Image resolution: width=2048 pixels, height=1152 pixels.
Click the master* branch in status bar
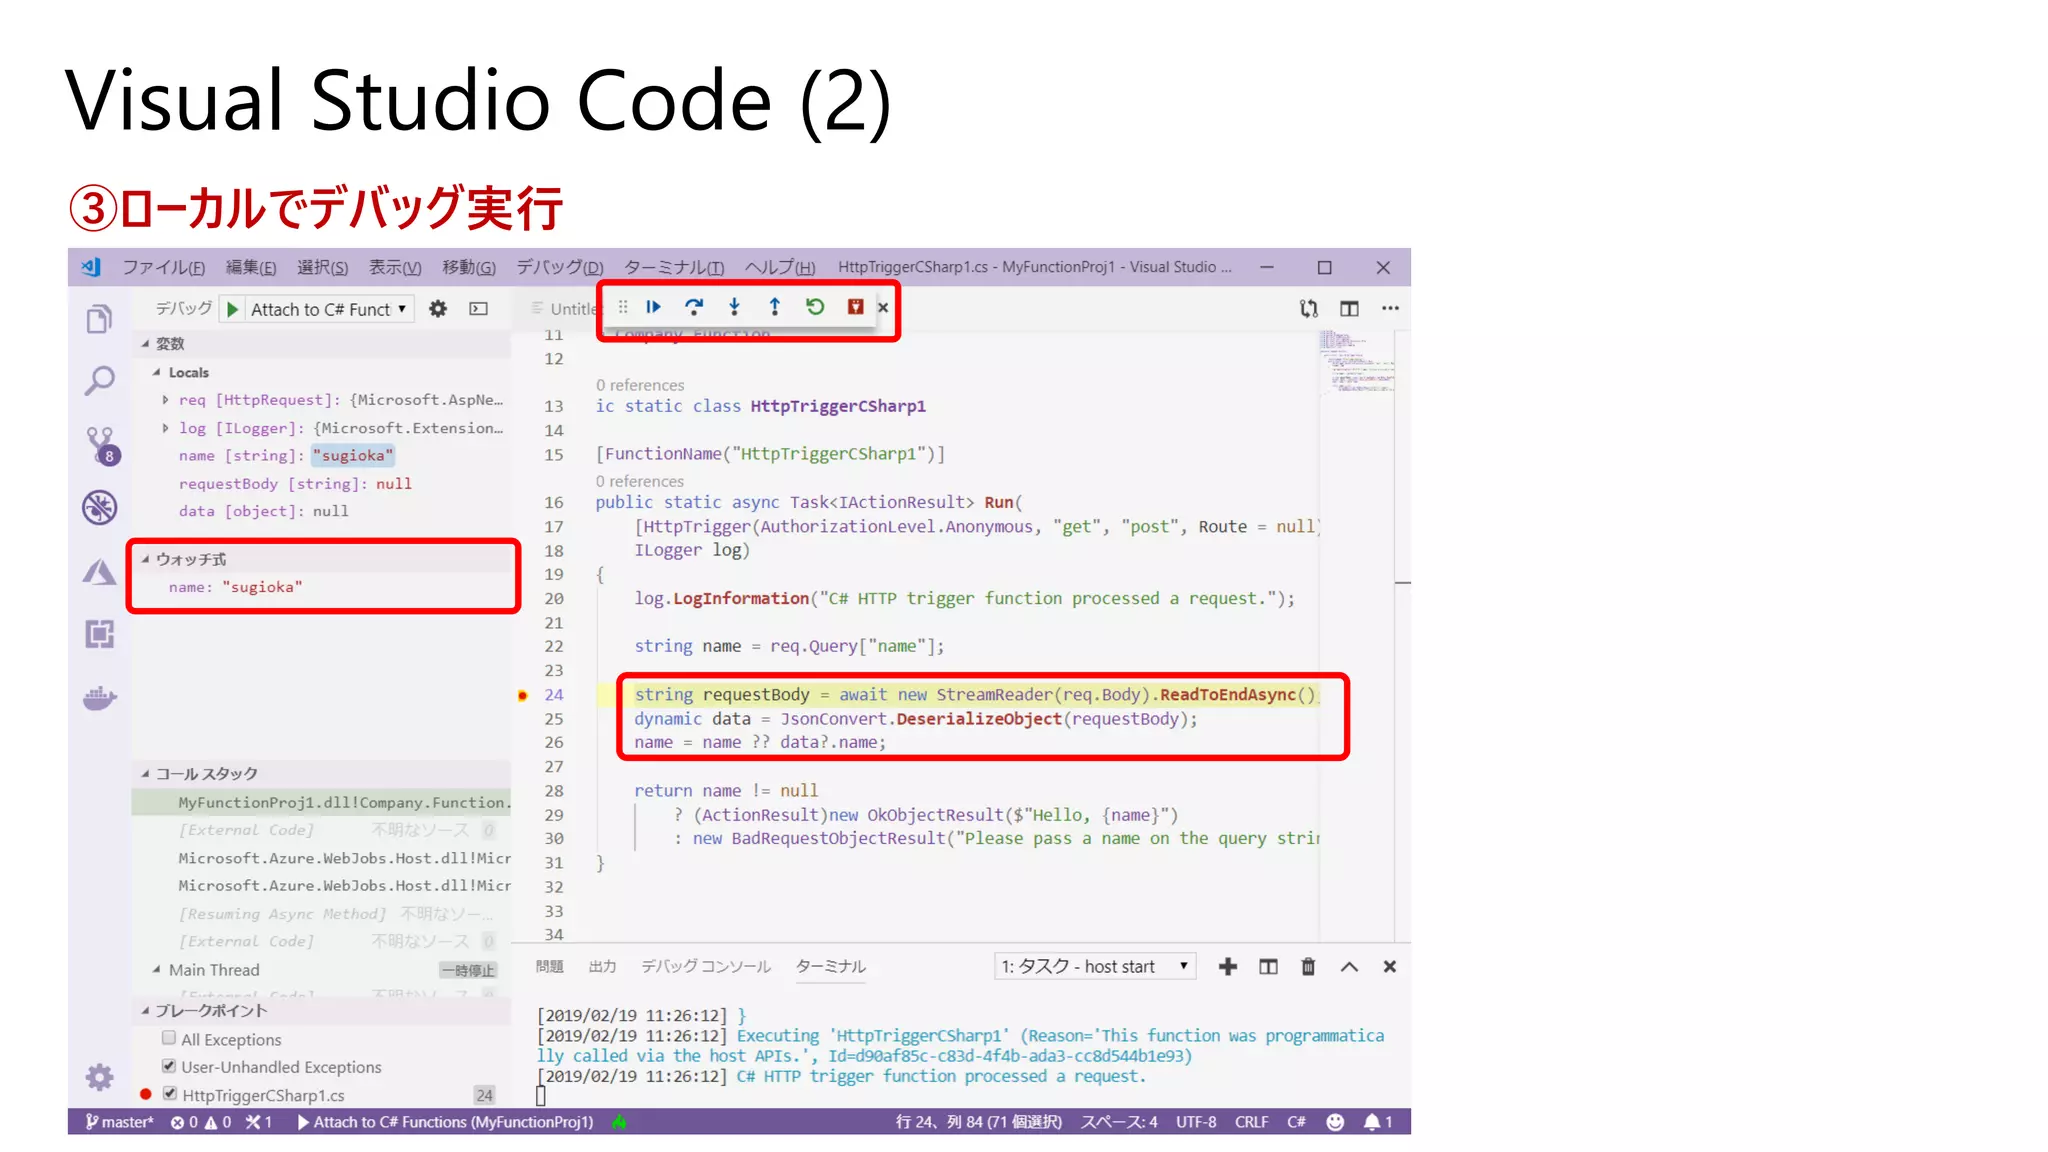click(x=120, y=1122)
